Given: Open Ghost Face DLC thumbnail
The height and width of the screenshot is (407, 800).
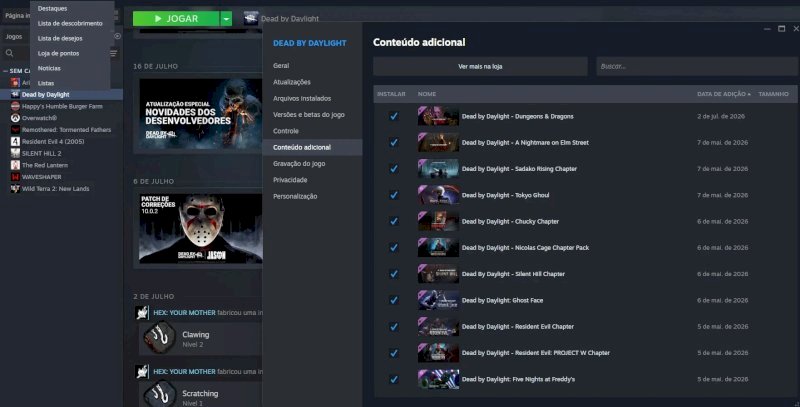Looking at the screenshot, I should (x=438, y=300).
